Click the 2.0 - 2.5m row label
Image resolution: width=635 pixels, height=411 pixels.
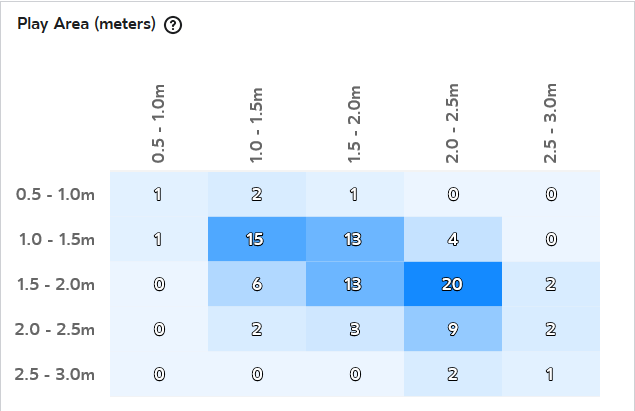click(55, 329)
